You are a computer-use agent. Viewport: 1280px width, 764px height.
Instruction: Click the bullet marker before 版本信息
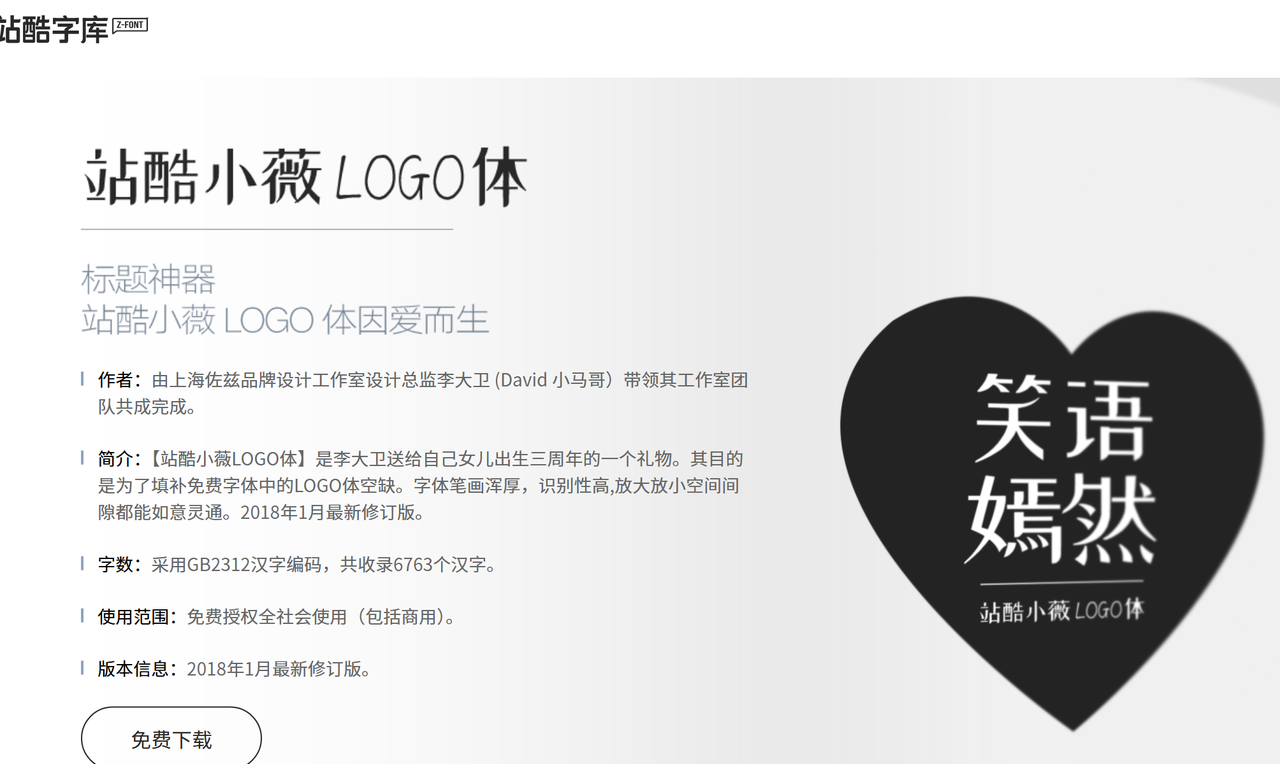pyautogui.click(x=82, y=667)
